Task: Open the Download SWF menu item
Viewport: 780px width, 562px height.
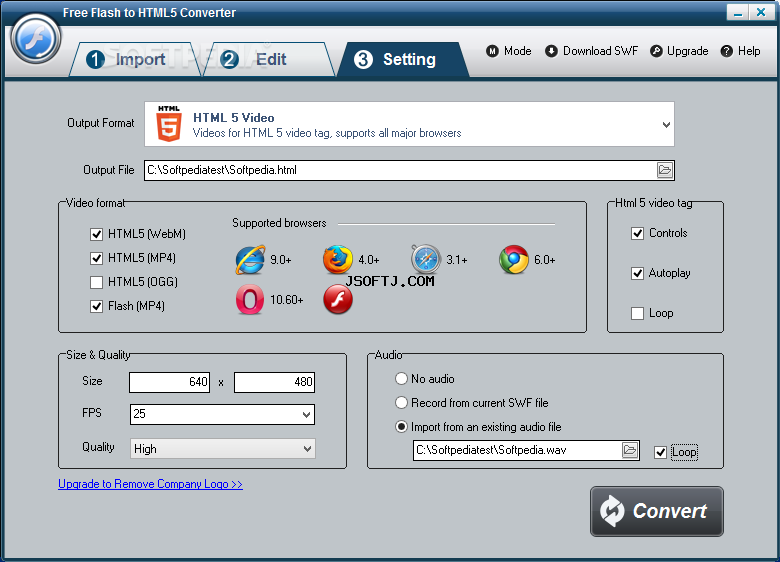Action: click(x=591, y=51)
